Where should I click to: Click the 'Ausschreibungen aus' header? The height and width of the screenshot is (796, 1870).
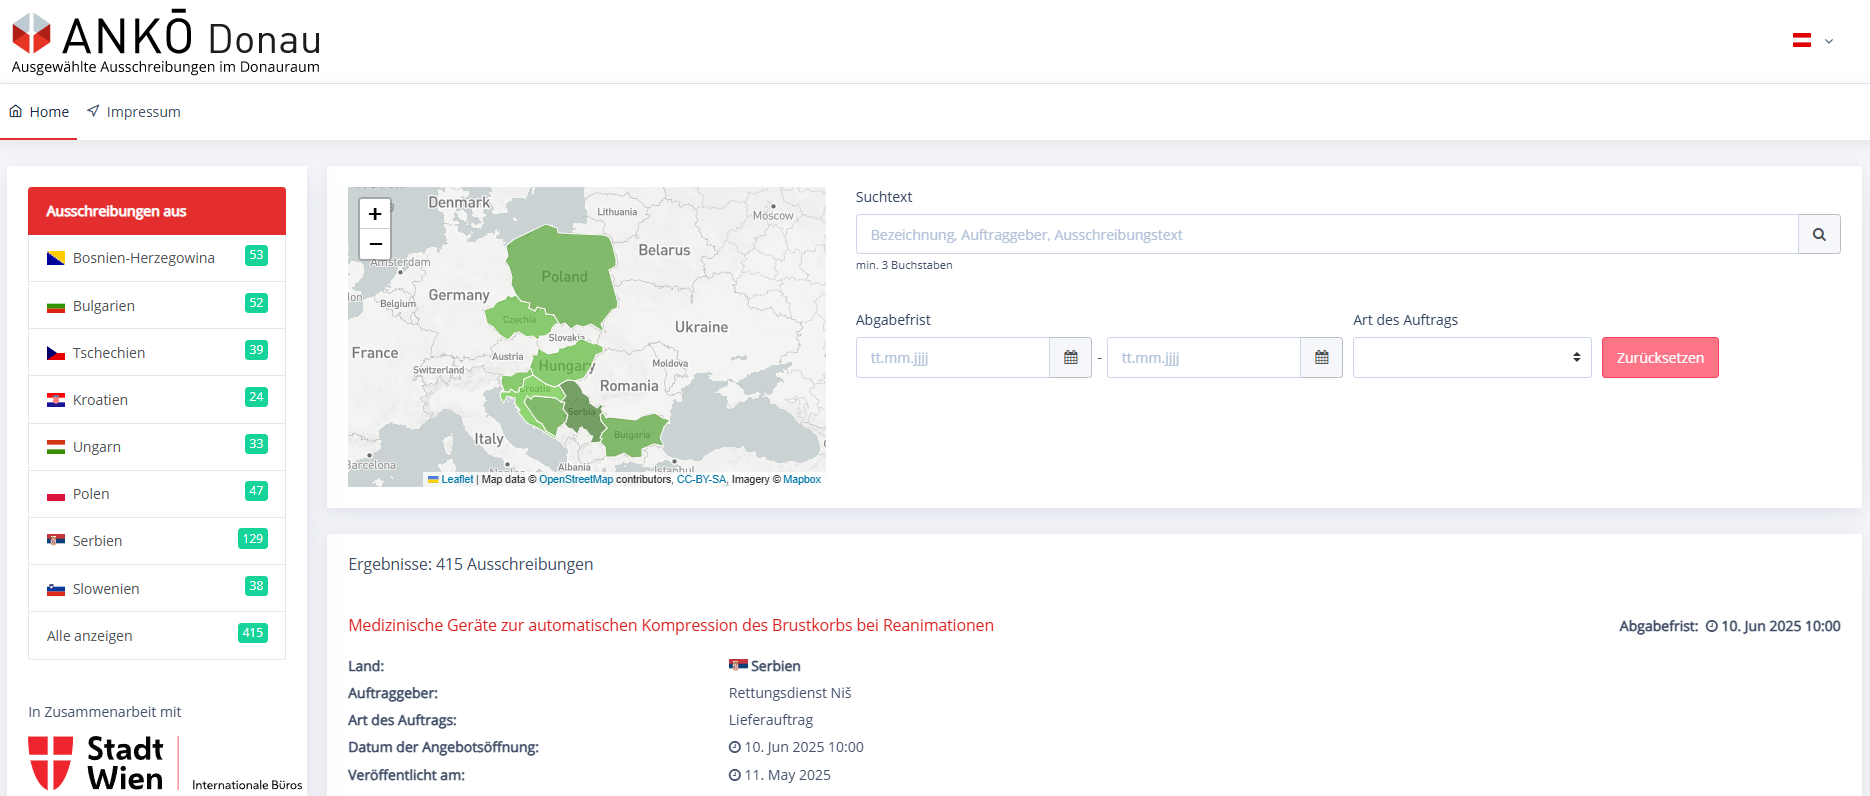[157, 211]
